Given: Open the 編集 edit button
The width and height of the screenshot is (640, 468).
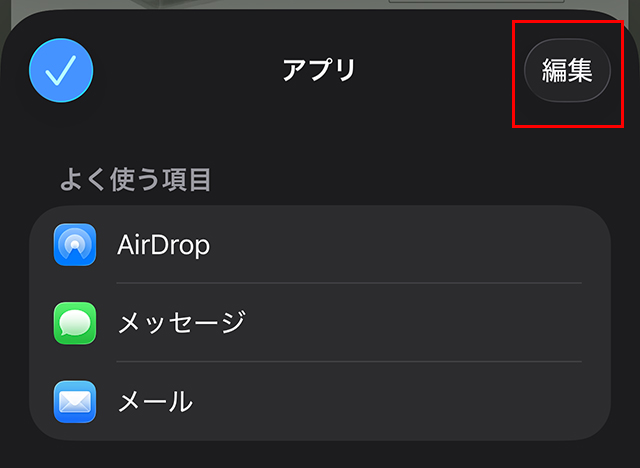Looking at the screenshot, I should [x=567, y=70].
